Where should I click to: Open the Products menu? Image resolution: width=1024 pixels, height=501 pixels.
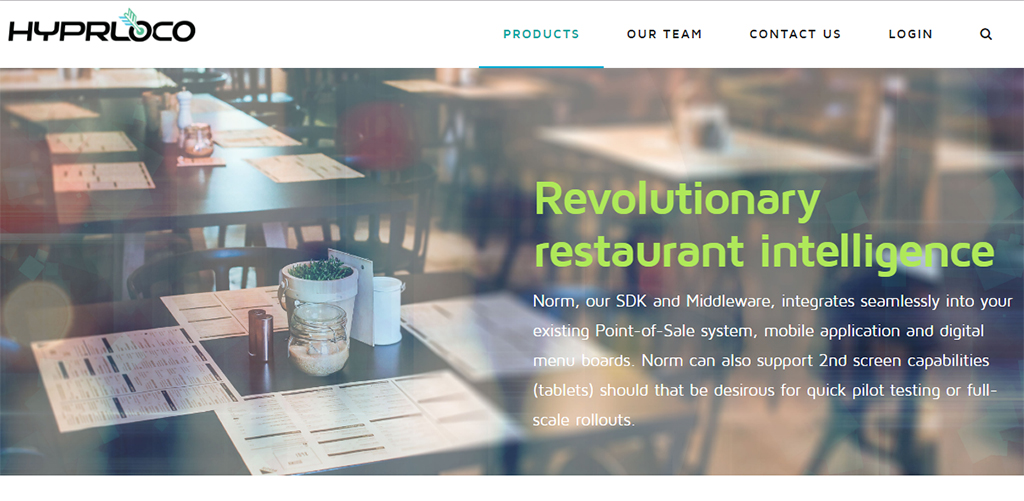point(541,34)
